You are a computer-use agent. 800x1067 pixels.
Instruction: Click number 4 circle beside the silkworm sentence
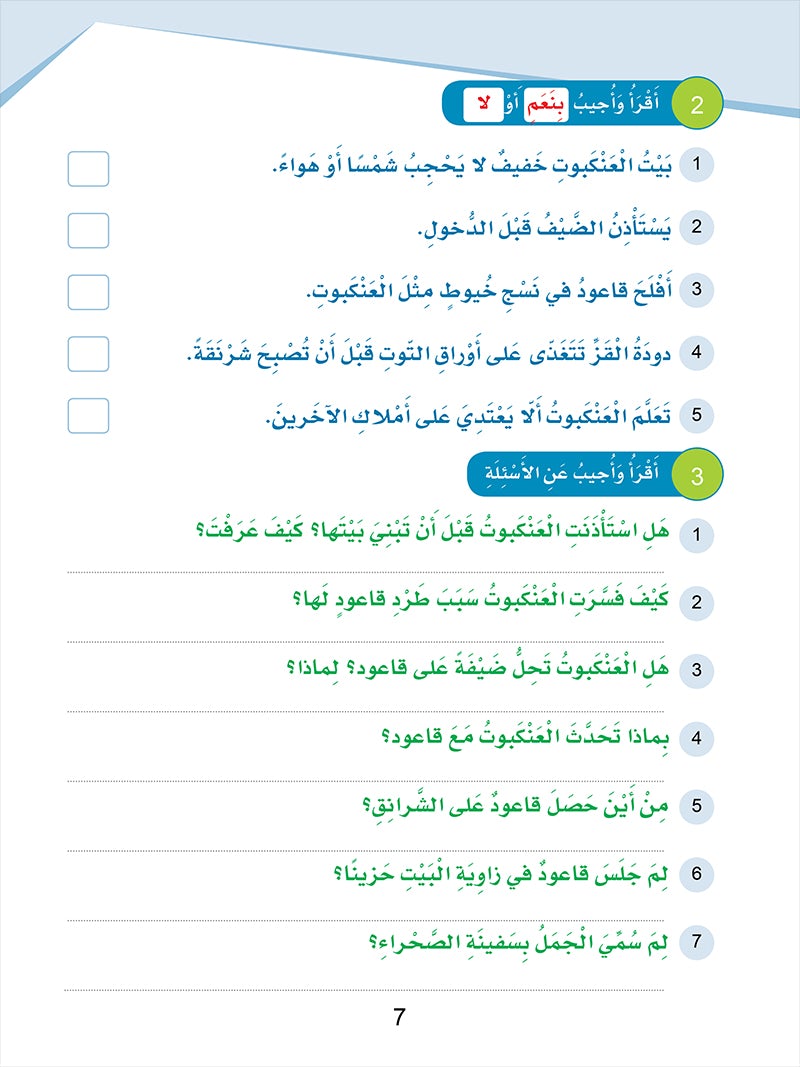pyautogui.click(x=695, y=351)
